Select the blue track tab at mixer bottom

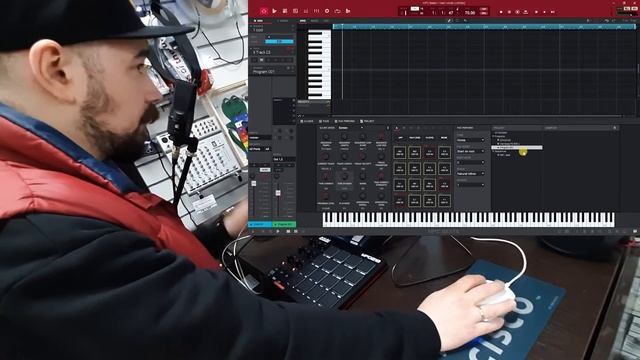point(260,224)
